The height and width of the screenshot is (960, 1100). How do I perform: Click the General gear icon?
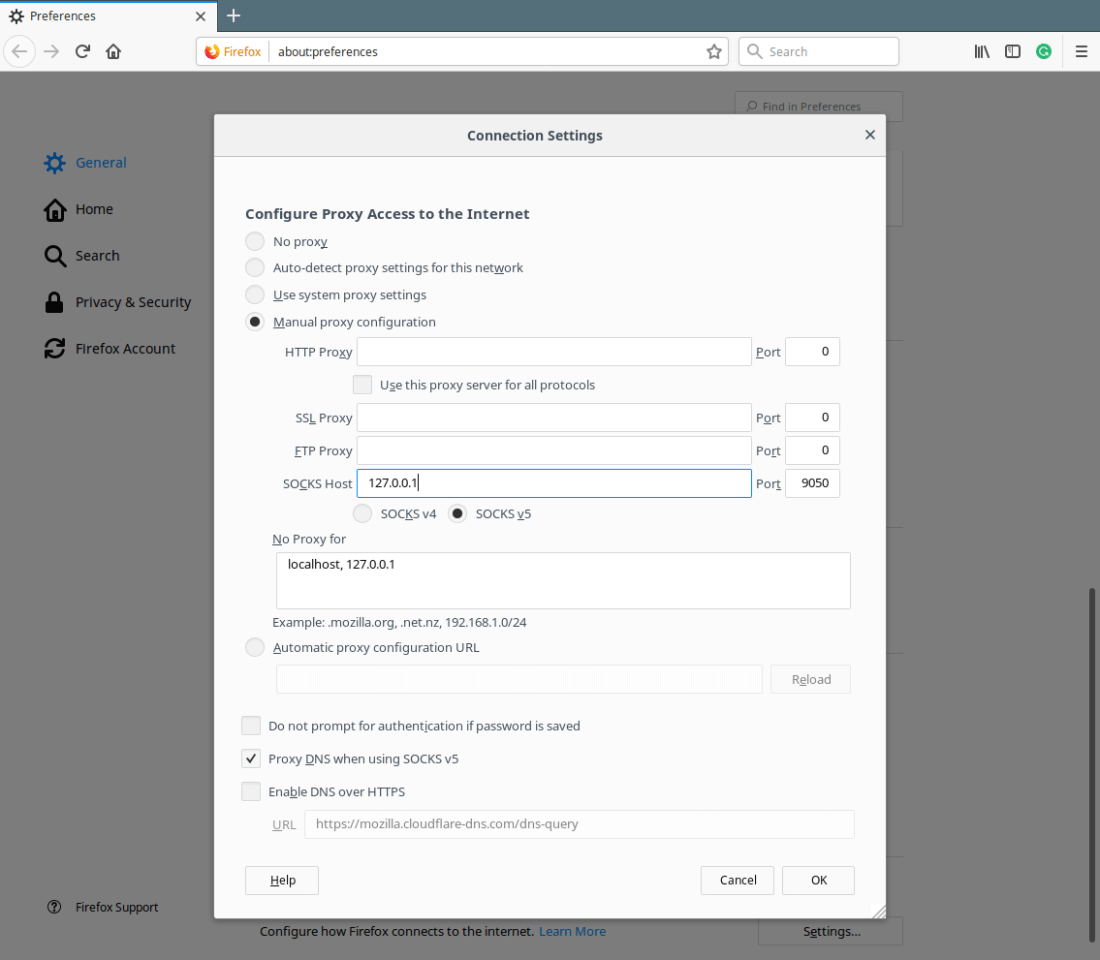[55, 163]
